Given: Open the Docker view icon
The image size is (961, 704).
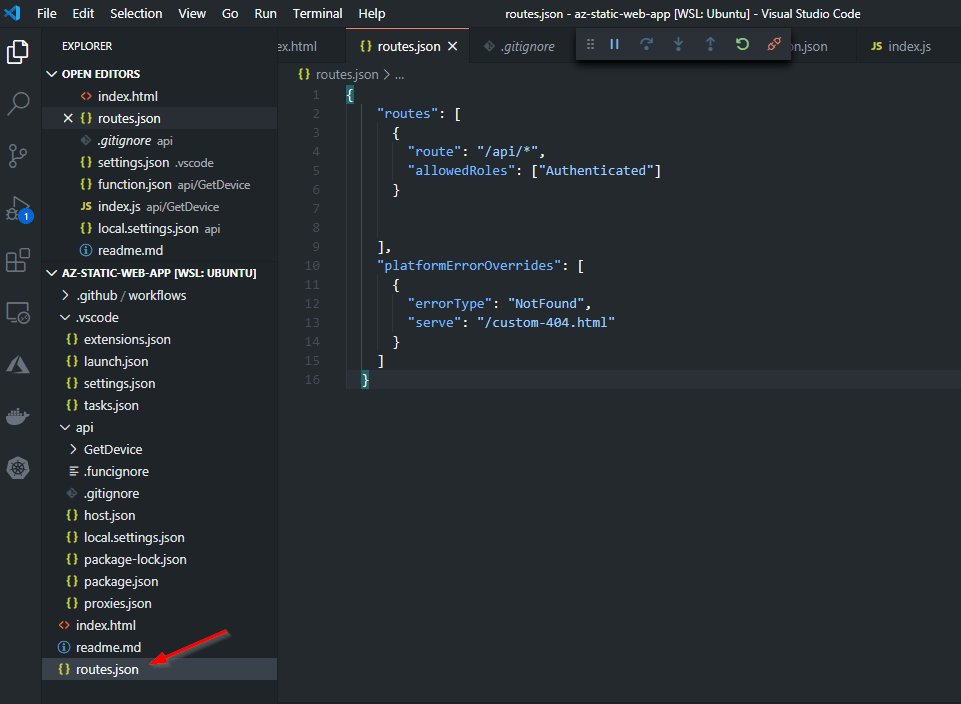Looking at the screenshot, I should click(x=18, y=417).
